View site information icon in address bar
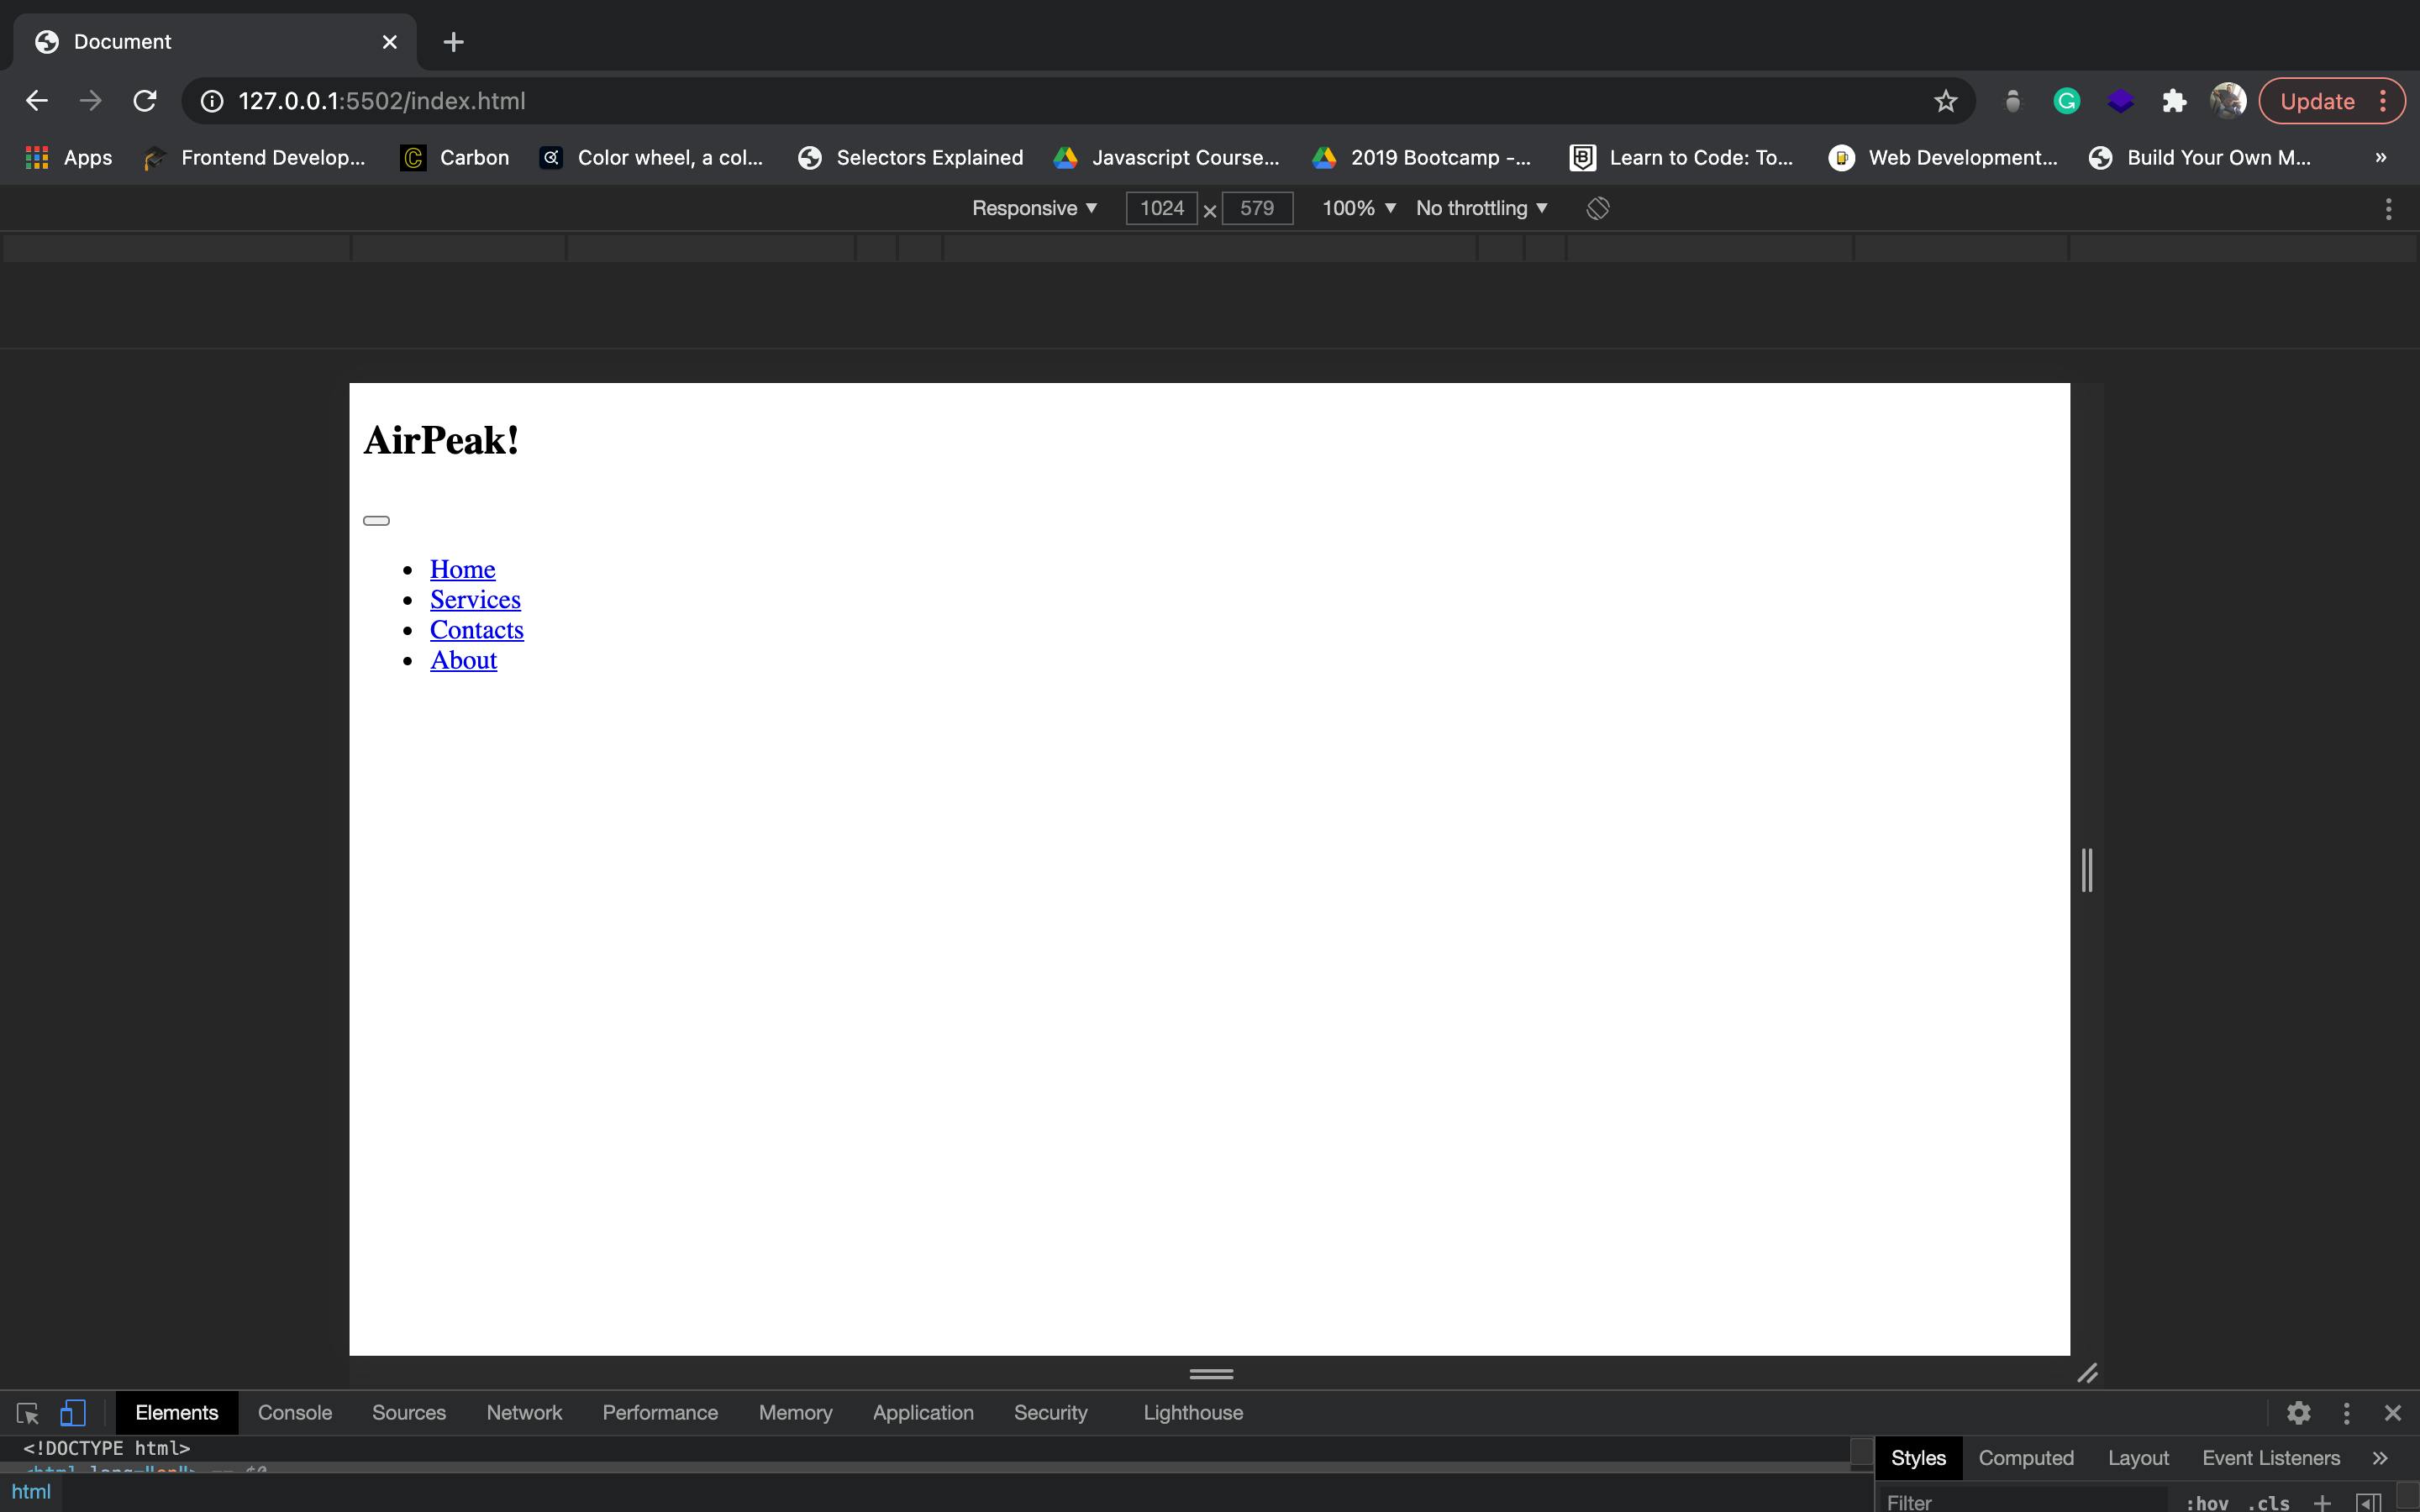 coord(212,101)
